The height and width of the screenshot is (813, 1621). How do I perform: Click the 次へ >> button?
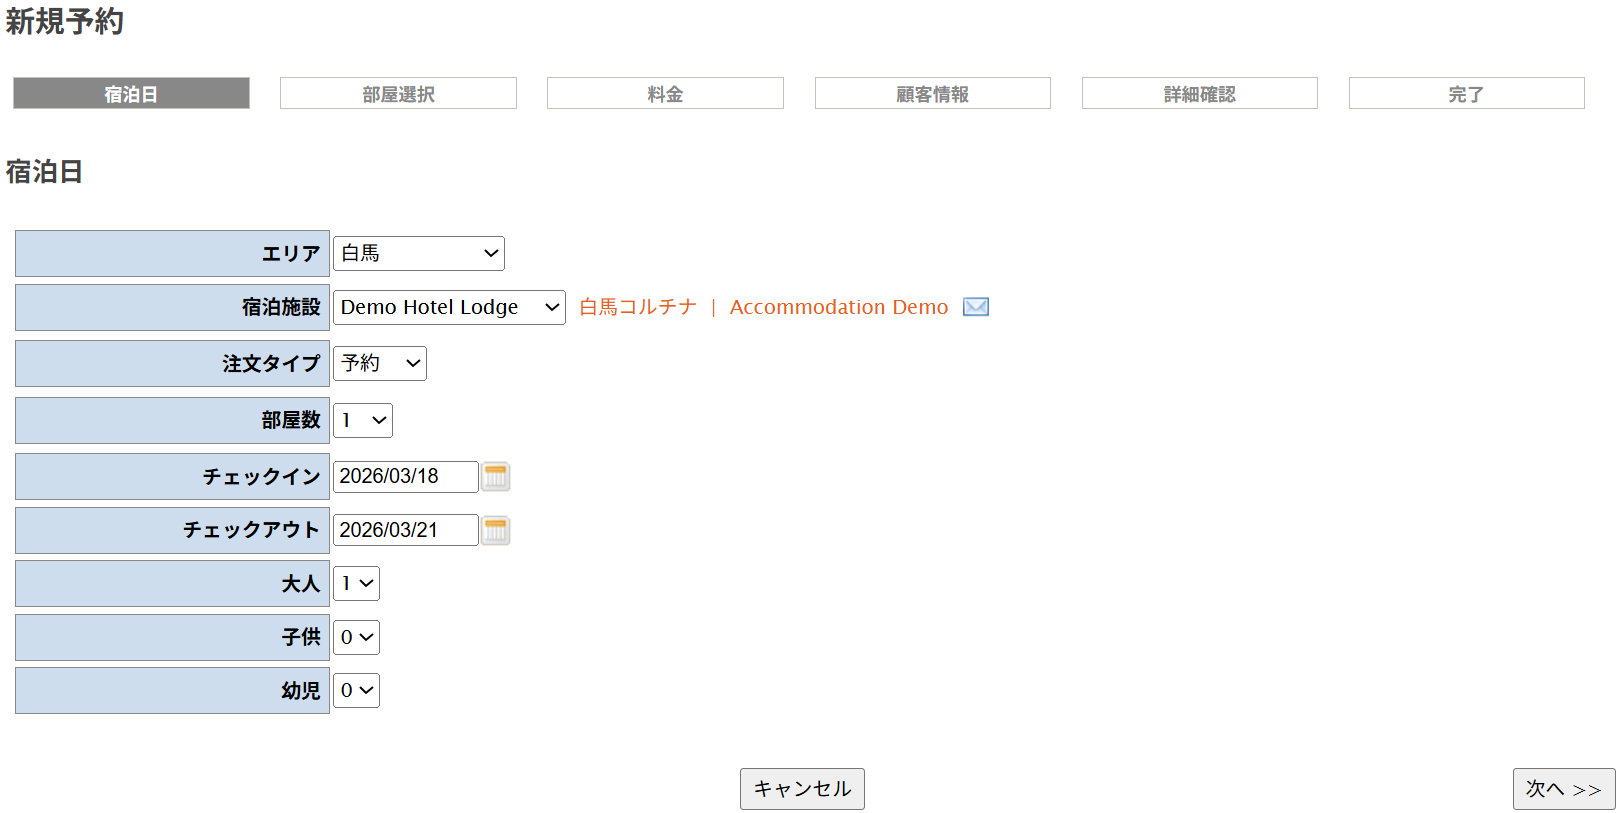(1563, 789)
